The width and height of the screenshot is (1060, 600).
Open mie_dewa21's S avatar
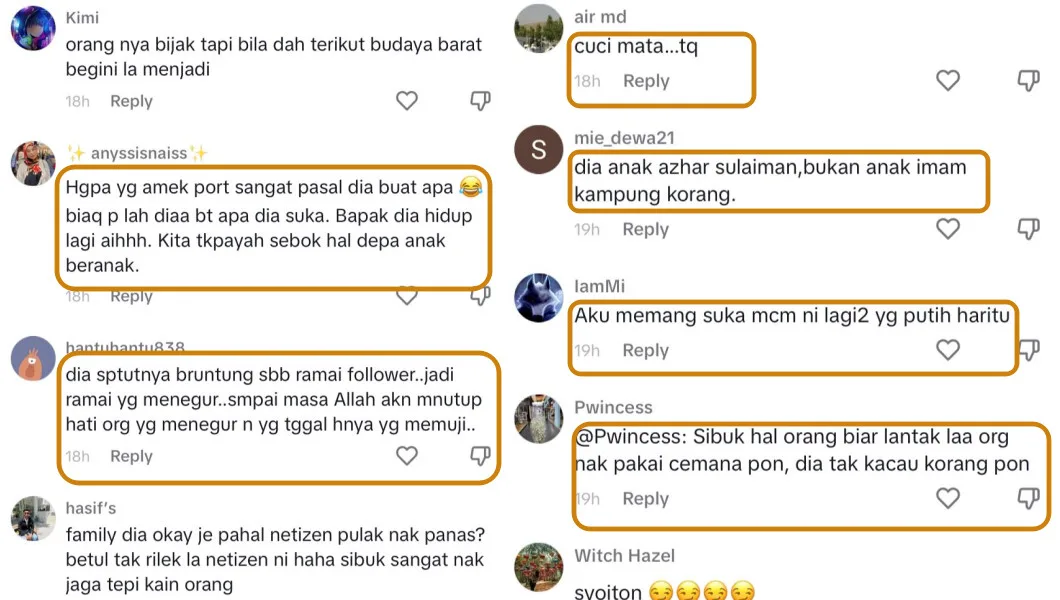point(538,149)
